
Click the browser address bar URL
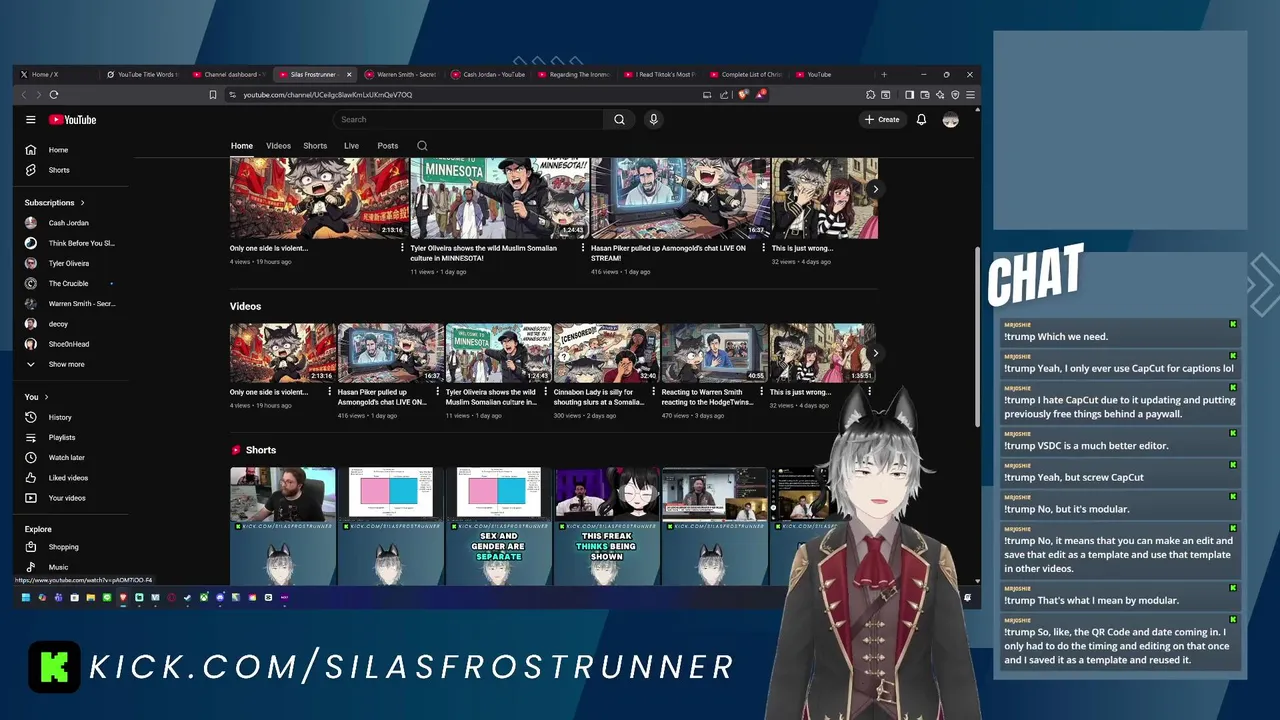327,95
